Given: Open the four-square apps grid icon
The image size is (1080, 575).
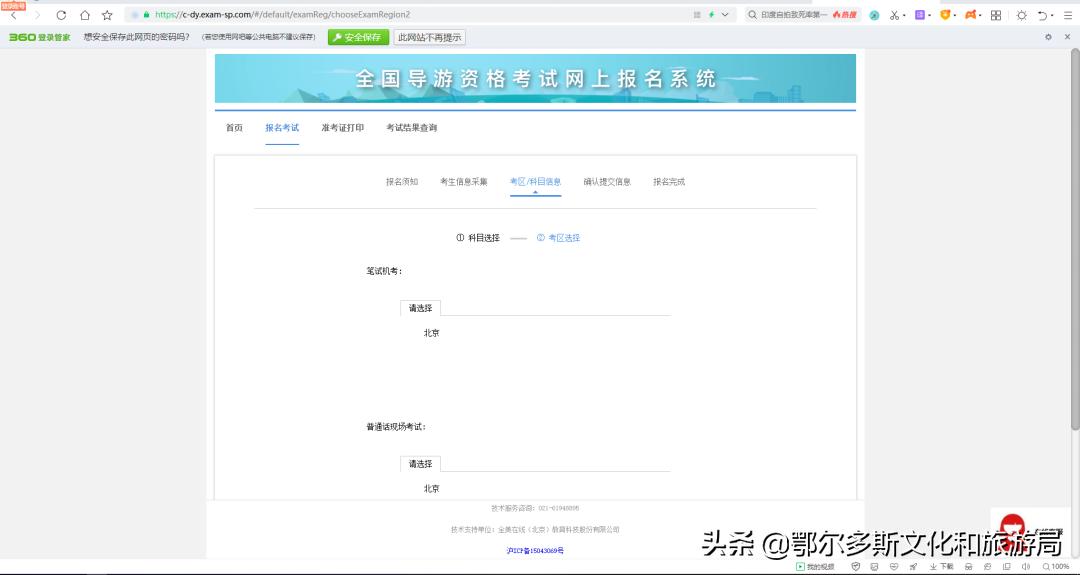Looking at the screenshot, I should 996,15.
